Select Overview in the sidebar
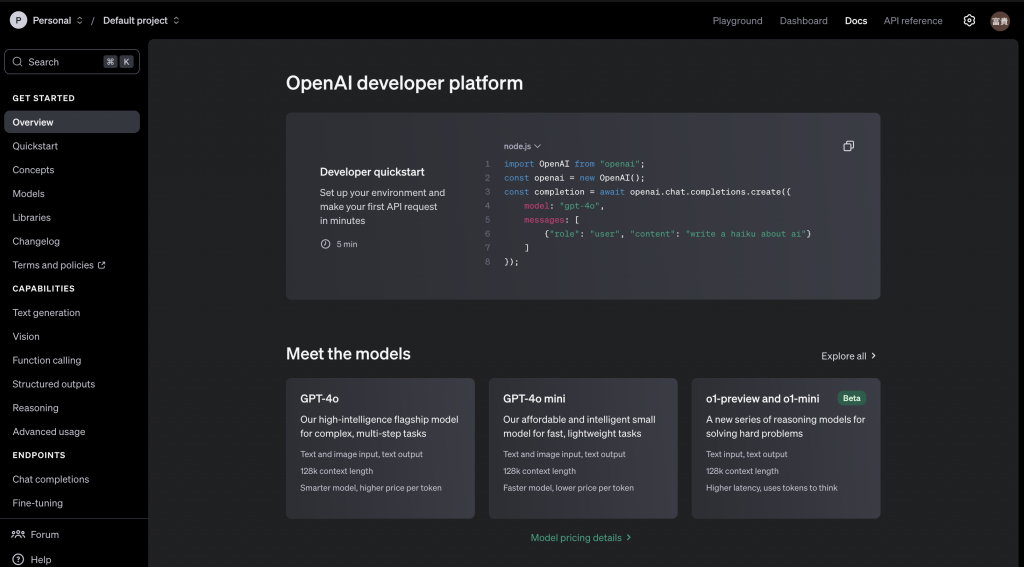The height and width of the screenshot is (567, 1024). point(72,122)
